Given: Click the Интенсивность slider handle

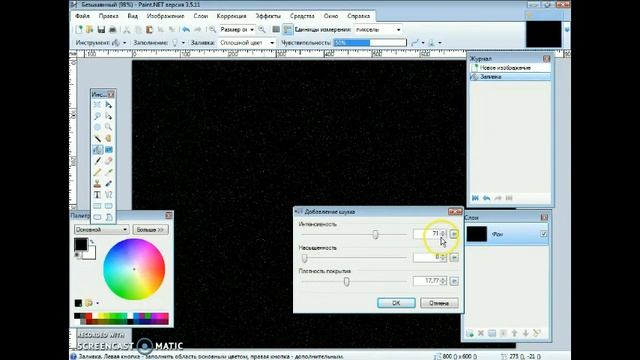Looking at the screenshot, I should (x=376, y=234).
